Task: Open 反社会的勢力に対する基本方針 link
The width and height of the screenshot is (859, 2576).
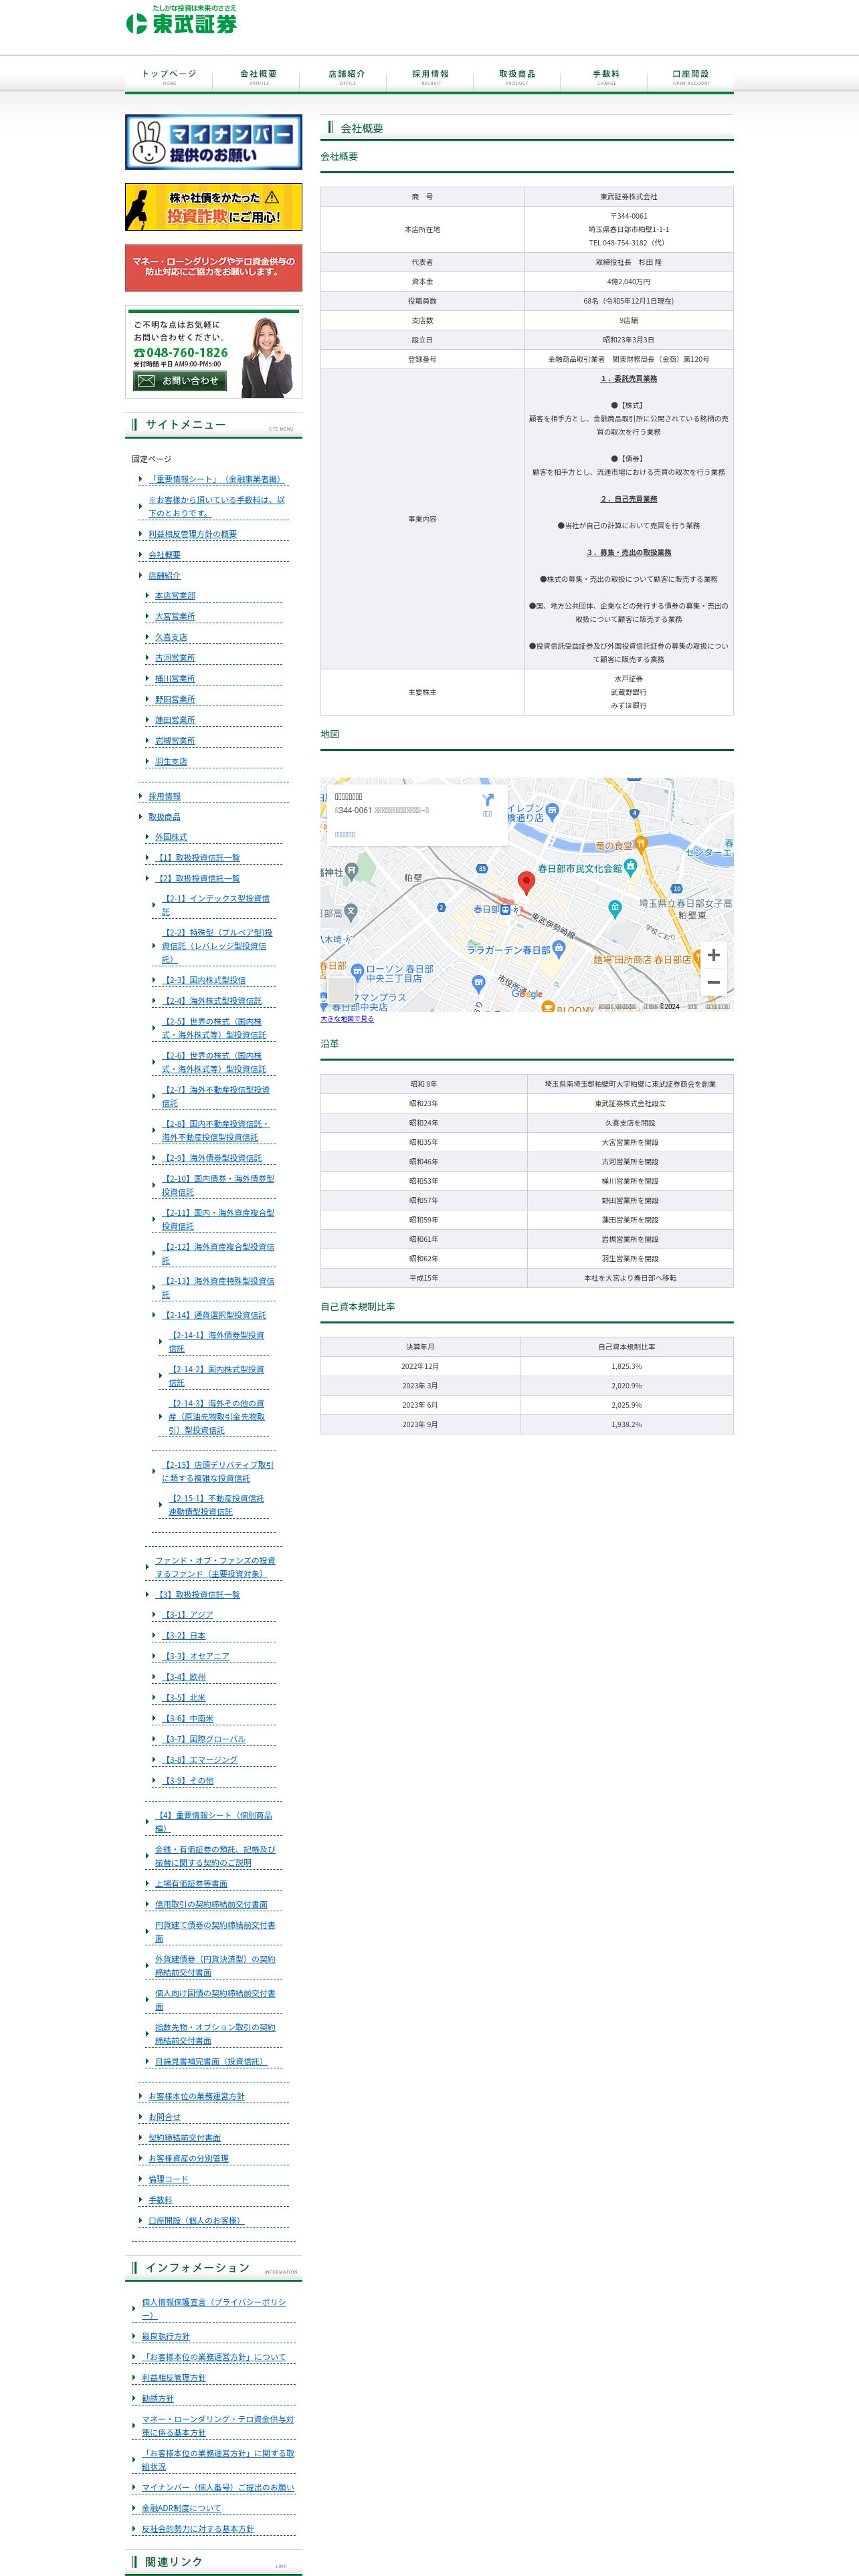Action: click(197, 2529)
